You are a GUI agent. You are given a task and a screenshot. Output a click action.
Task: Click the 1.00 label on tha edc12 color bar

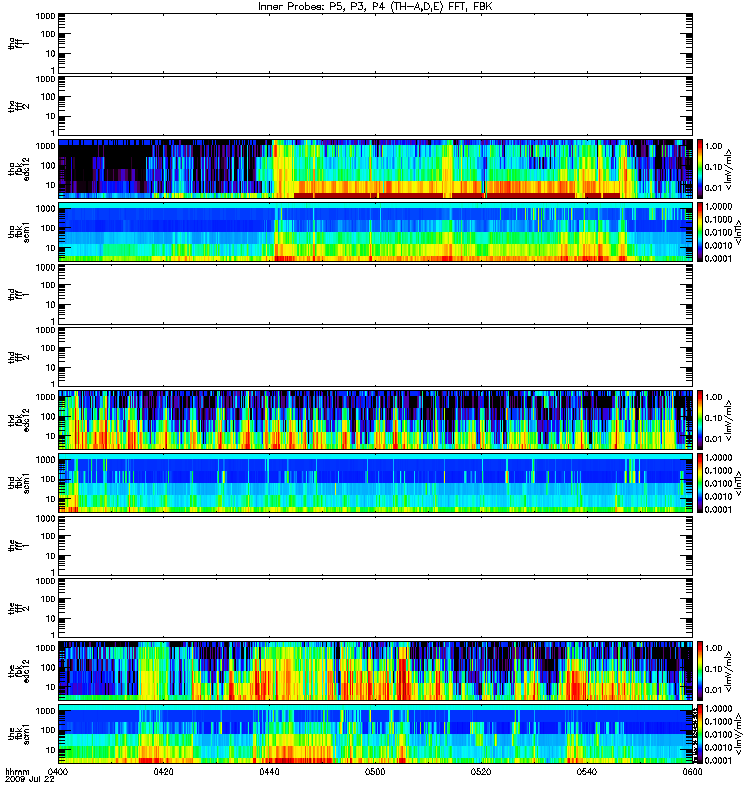[x=714, y=146]
